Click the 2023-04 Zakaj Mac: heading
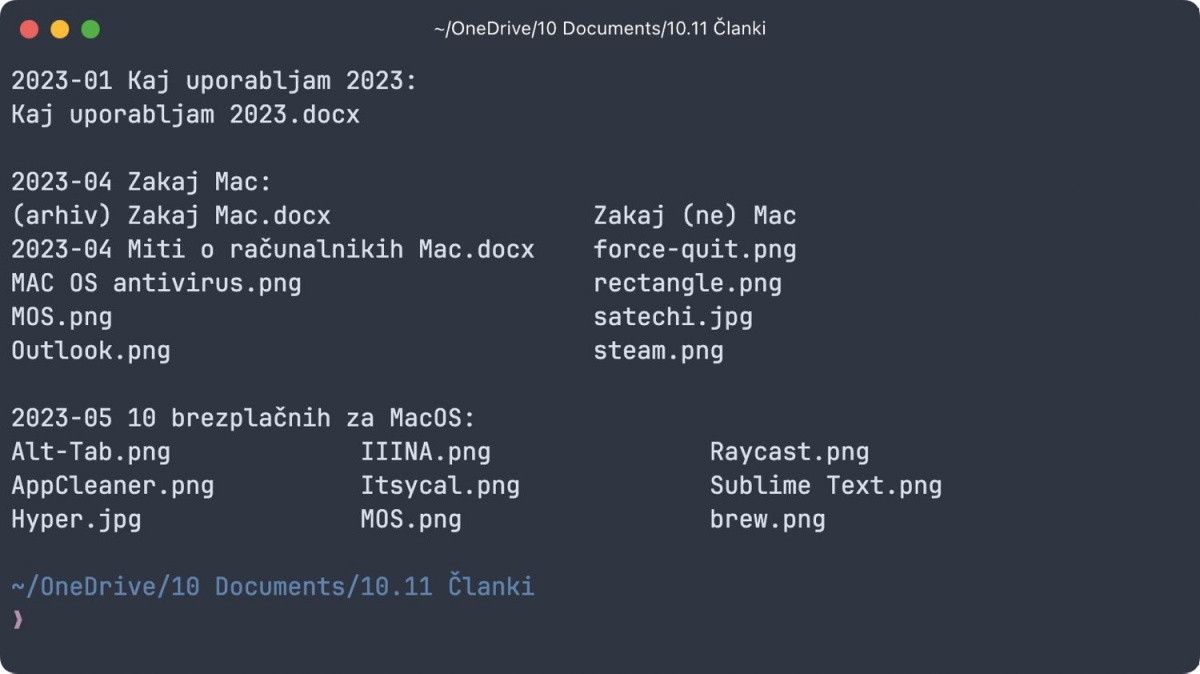The height and width of the screenshot is (674, 1200). click(141, 183)
